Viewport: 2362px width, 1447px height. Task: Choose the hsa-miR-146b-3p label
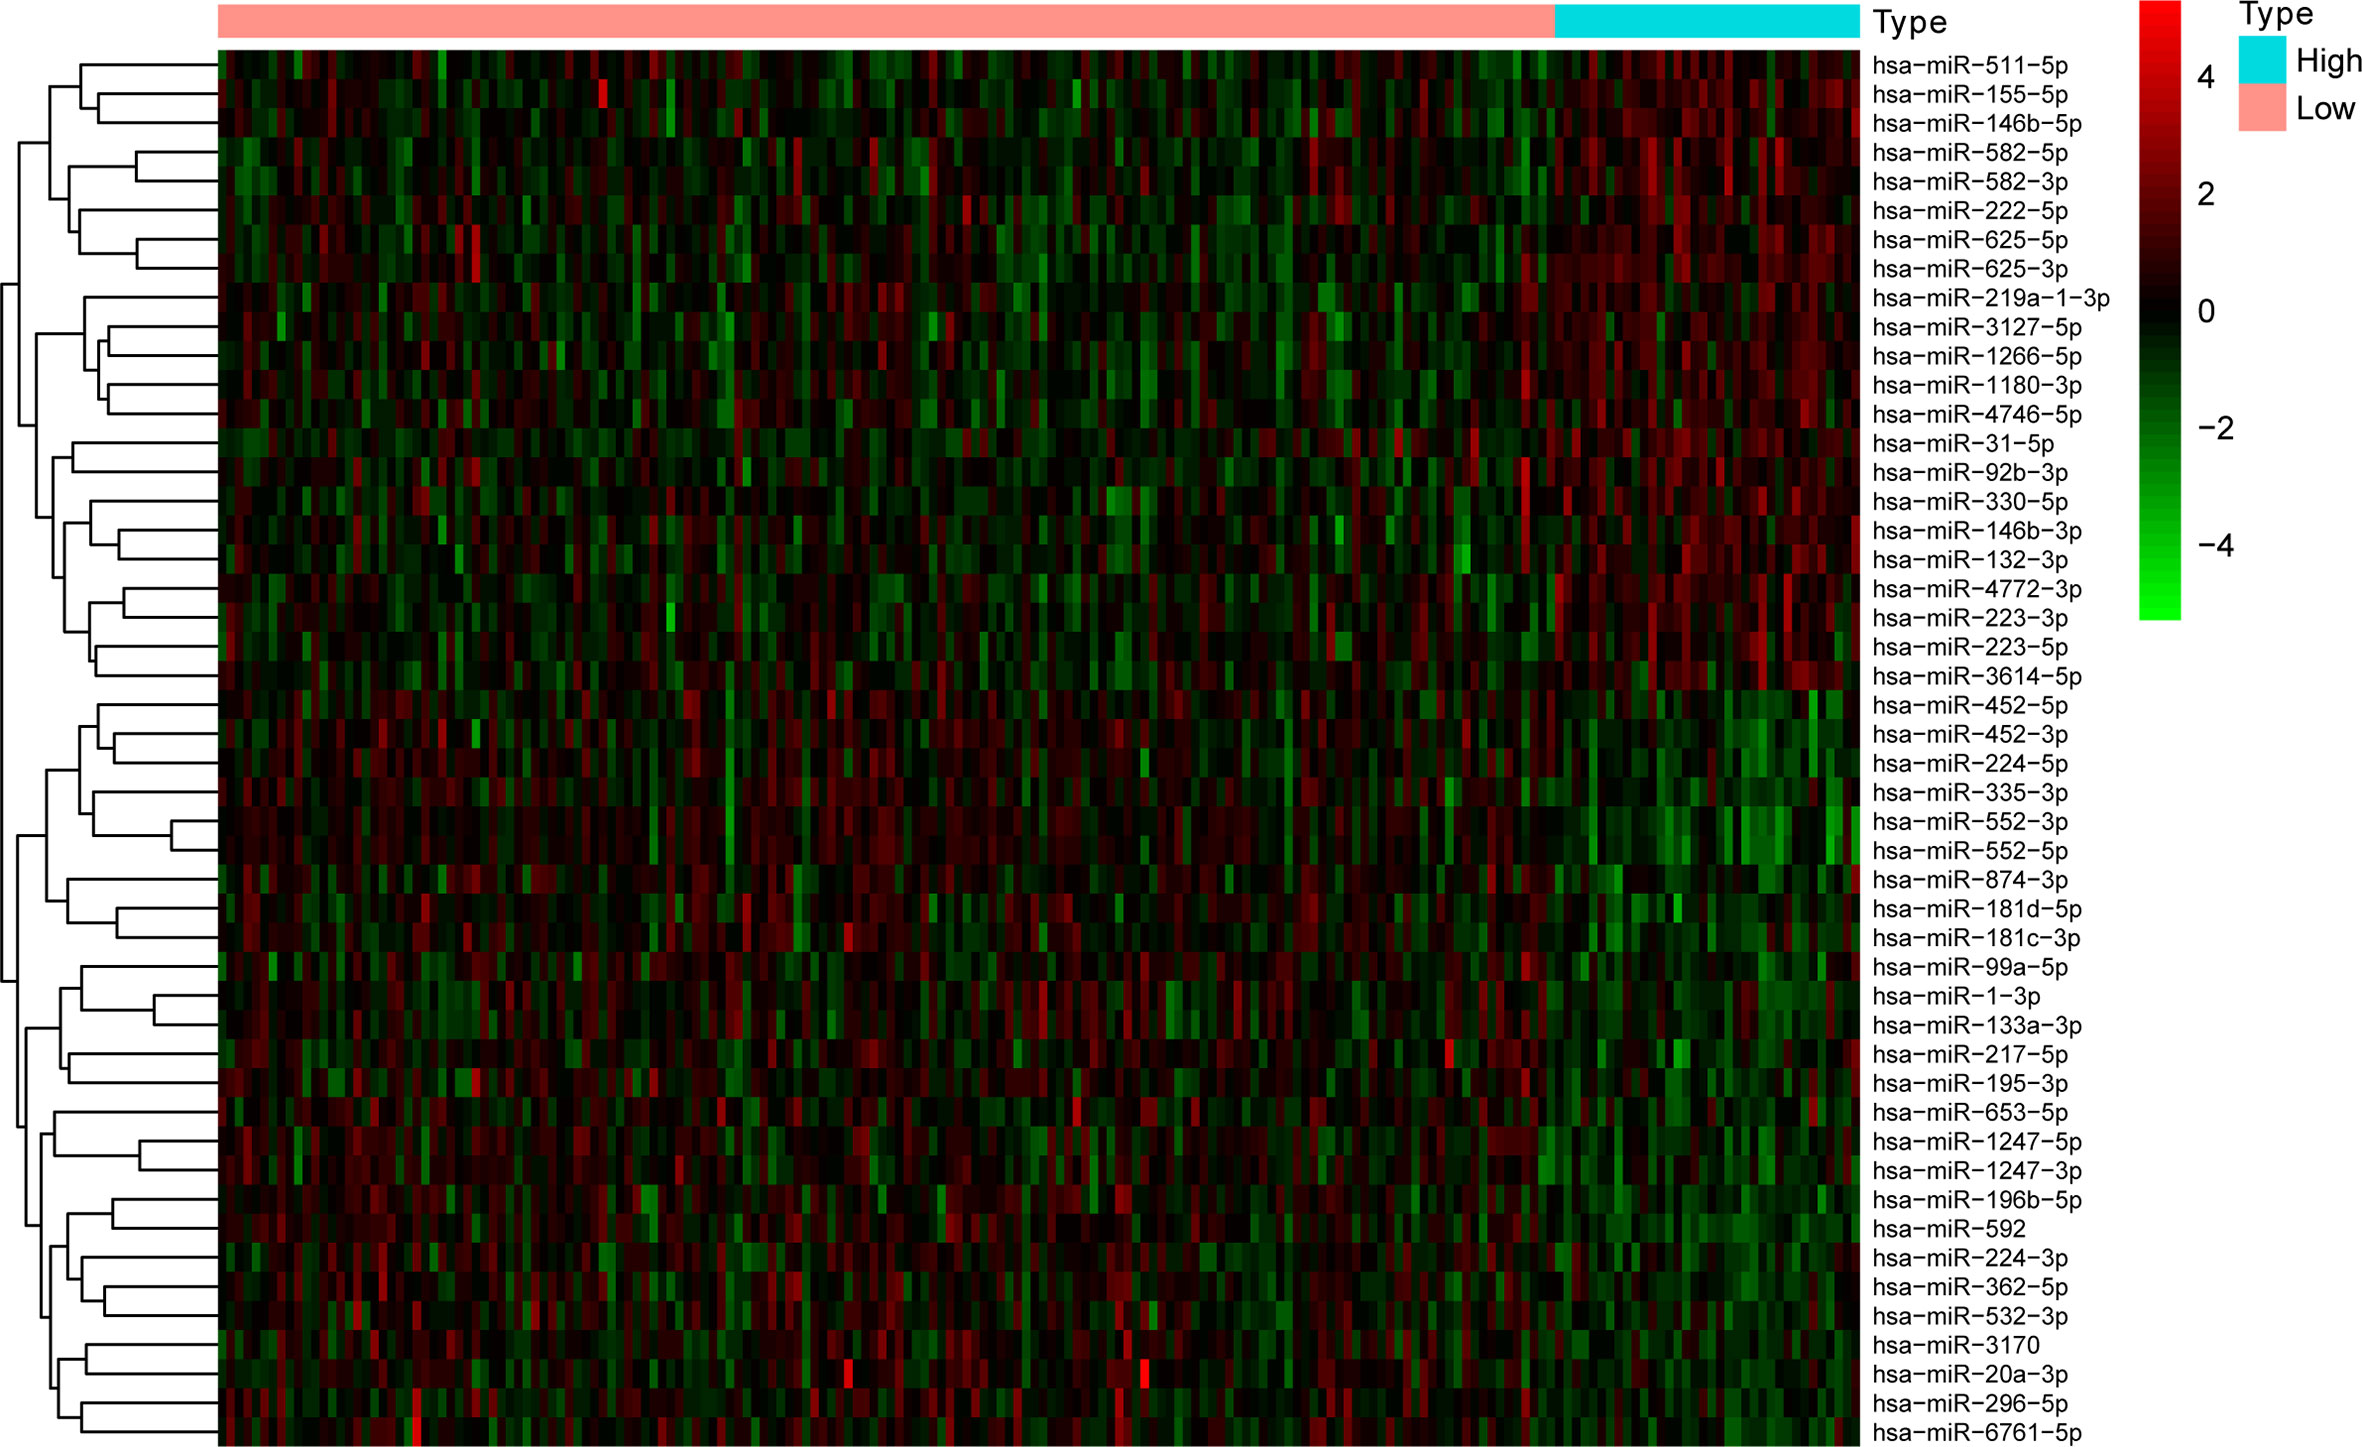point(1977,531)
